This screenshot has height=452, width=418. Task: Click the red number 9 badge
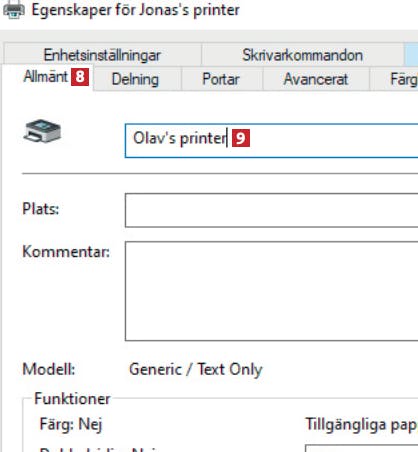[241, 138]
